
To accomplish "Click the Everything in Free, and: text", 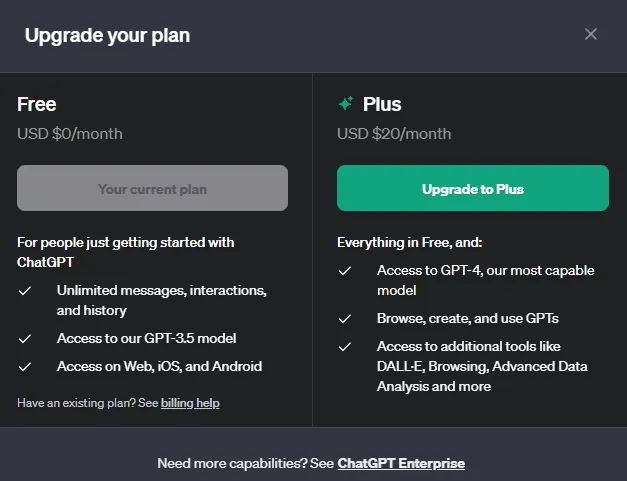I will [x=409, y=242].
